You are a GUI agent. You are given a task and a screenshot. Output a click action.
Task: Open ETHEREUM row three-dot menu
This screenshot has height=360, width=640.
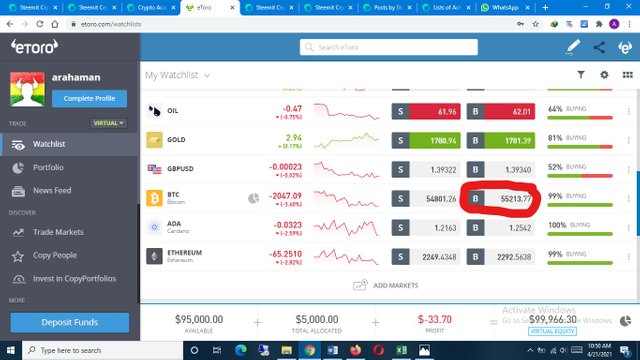(629, 257)
